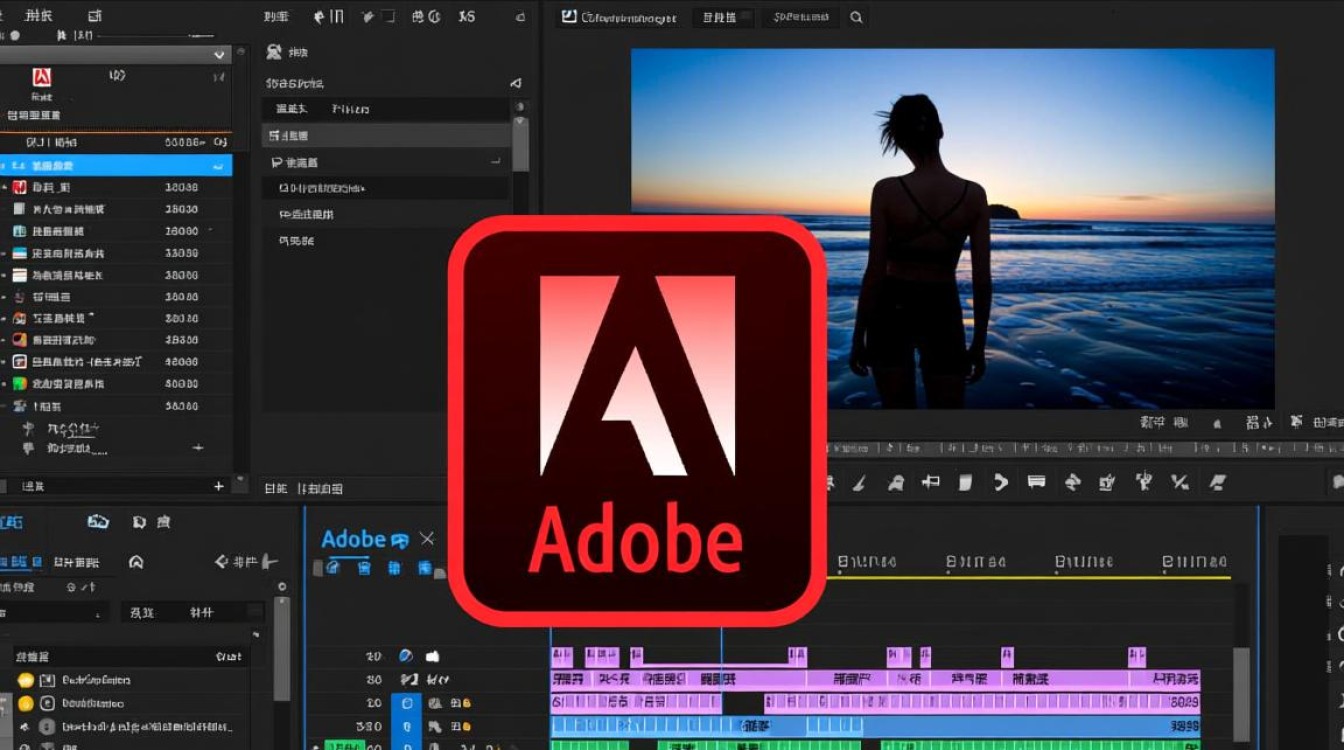Collapse the chevron on the highlighted blue row
The height and width of the screenshot is (750, 1344).
[219, 166]
